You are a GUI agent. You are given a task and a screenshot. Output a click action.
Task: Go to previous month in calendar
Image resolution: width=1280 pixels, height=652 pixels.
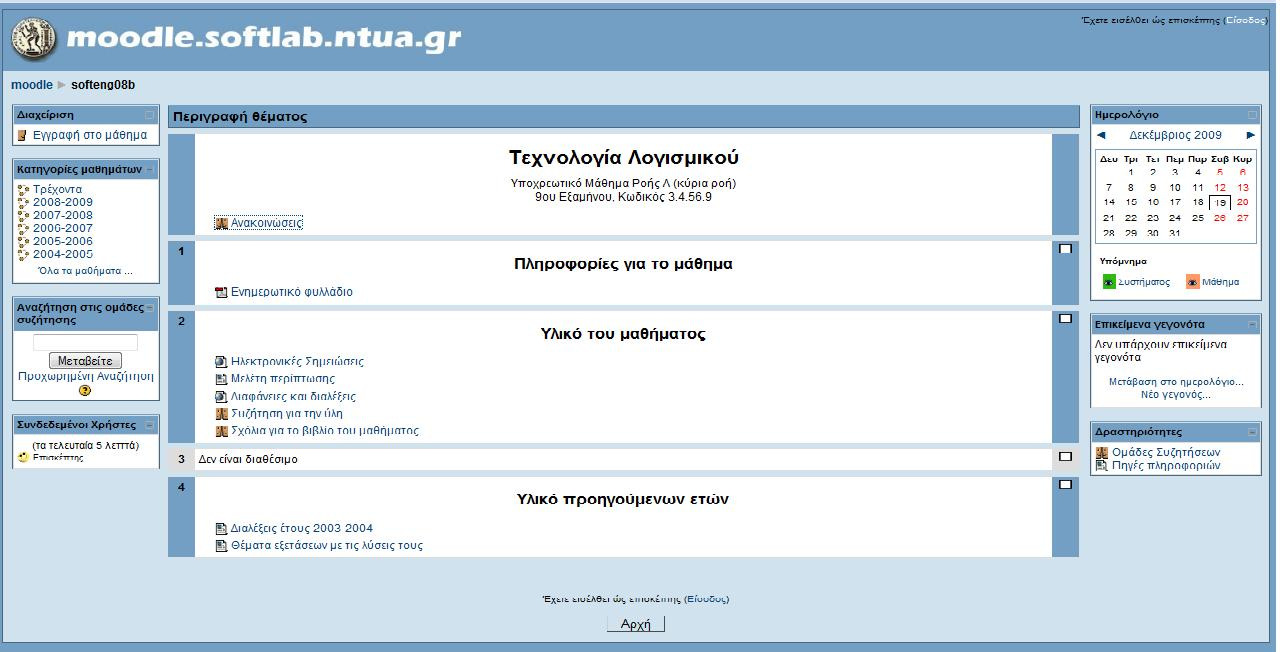pos(1101,135)
